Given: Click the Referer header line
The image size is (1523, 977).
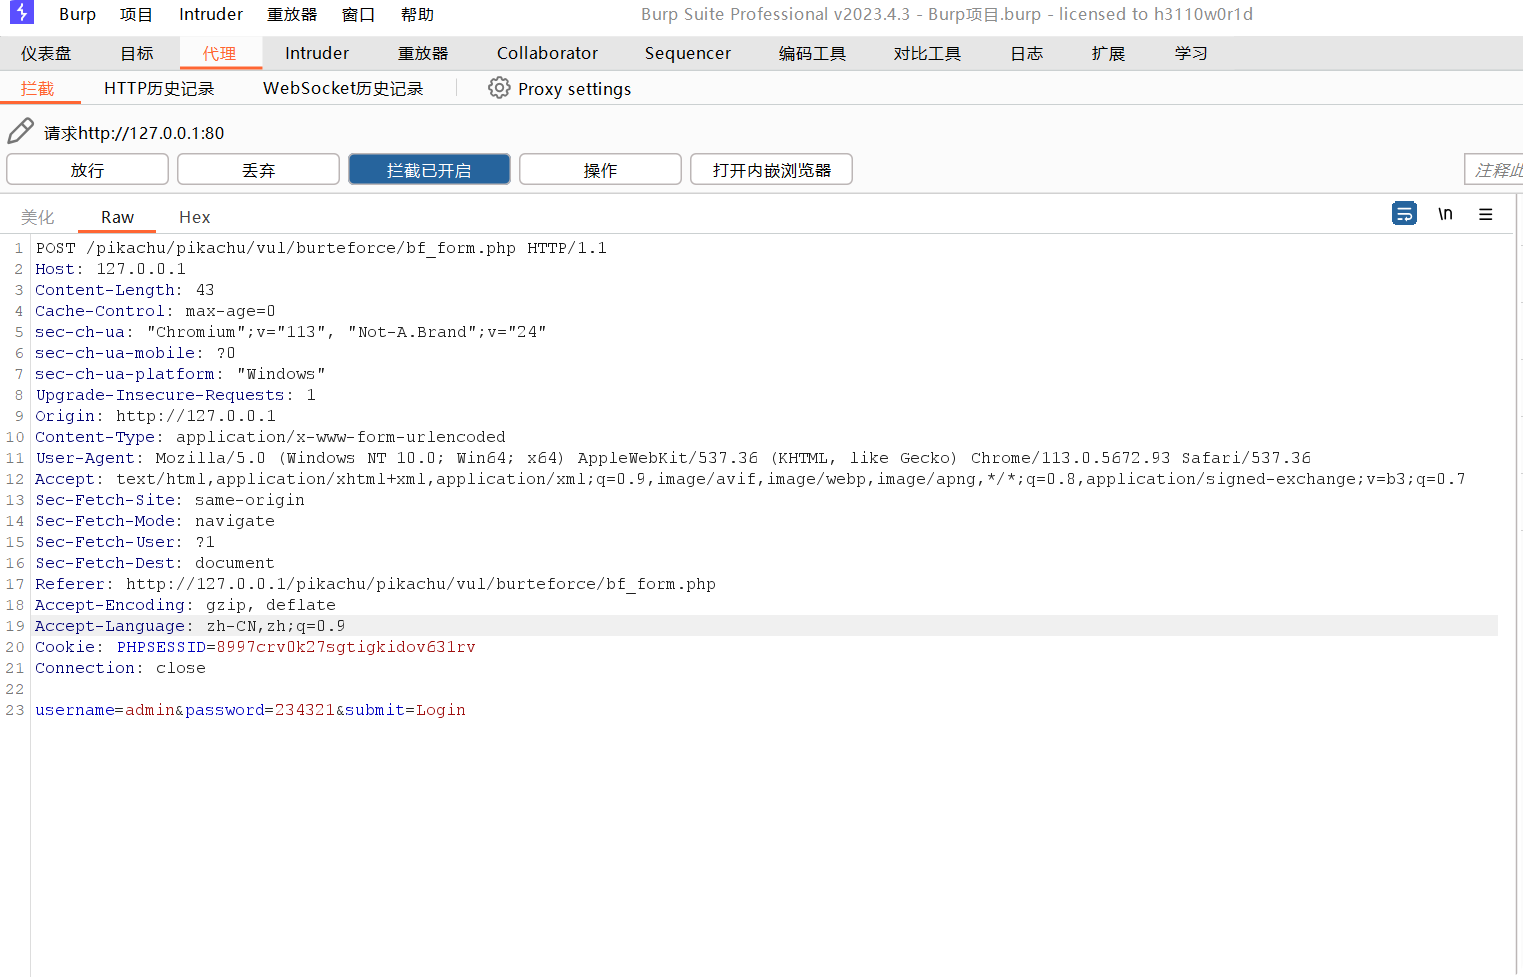Looking at the screenshot, I should click(375, 584).
